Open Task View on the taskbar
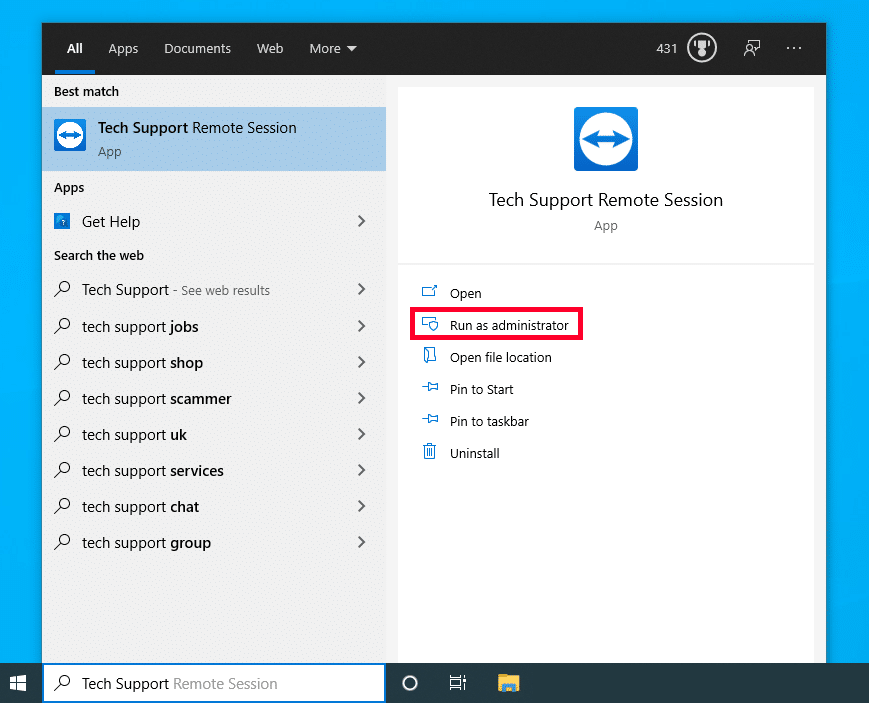Image resolution: width=869 pixels, height=703 pixels. click(457, 683)
